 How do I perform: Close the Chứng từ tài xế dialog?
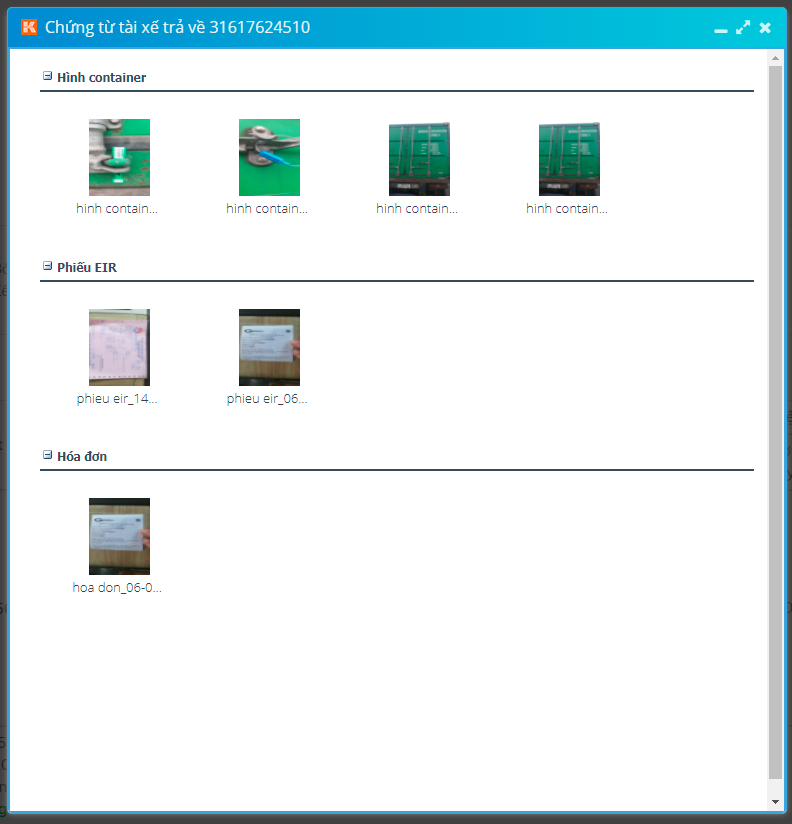(x=765, y=28)
